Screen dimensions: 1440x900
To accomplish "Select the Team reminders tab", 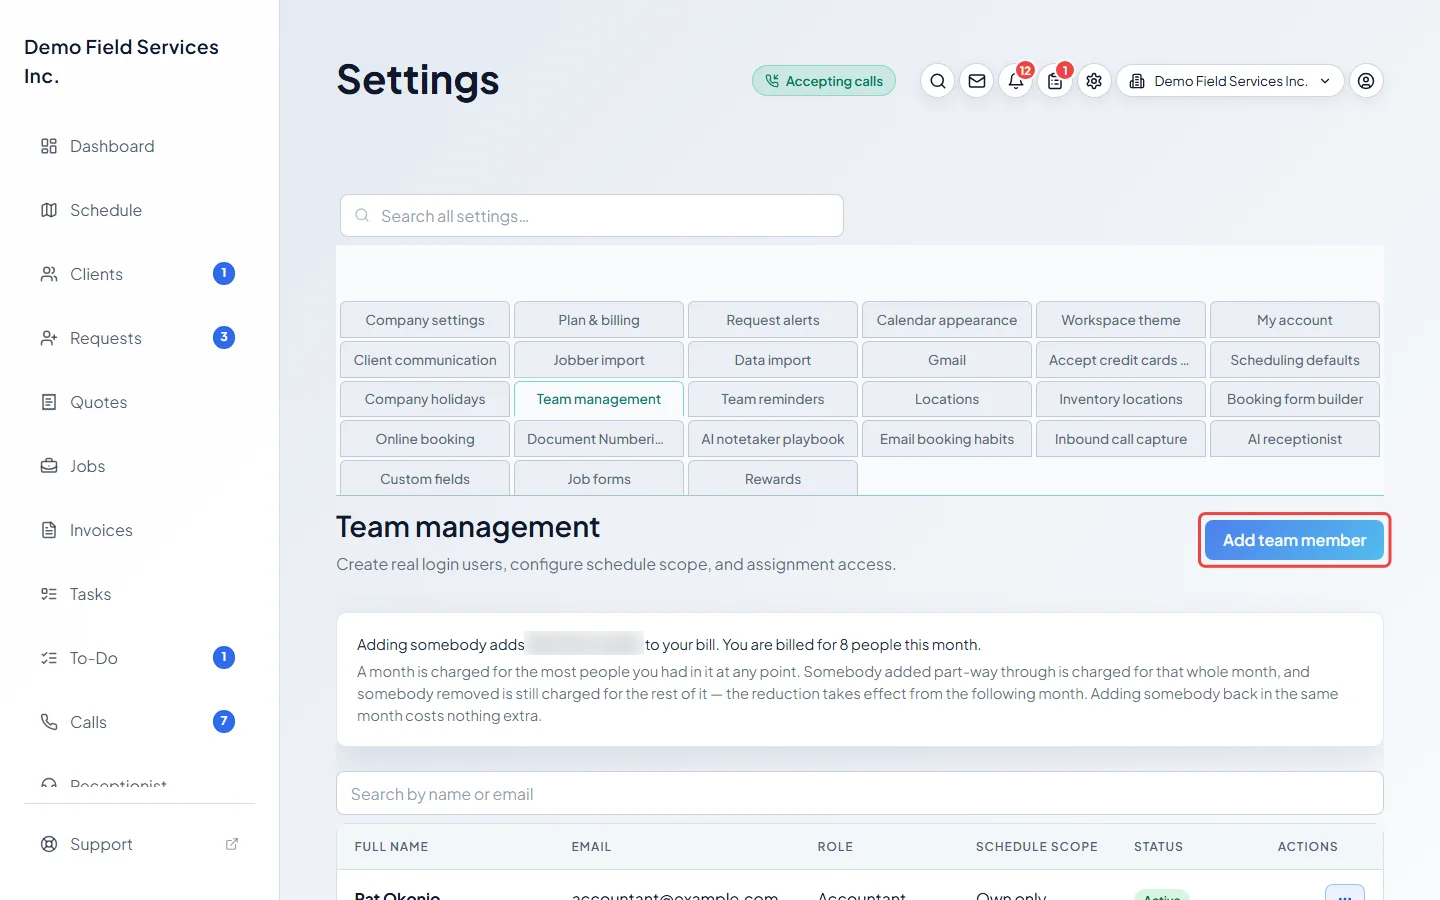I will click(x=773, y=399).
